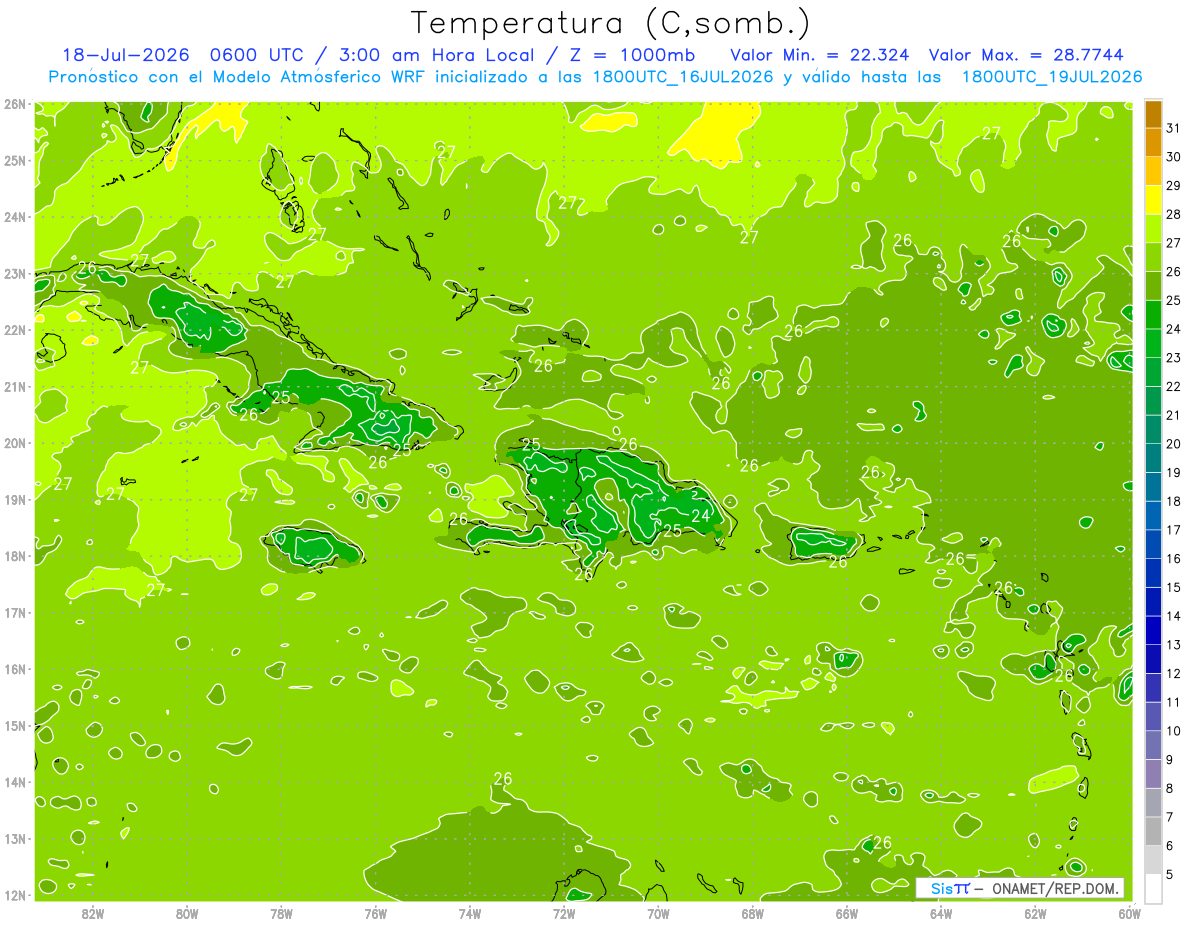Click the legend value '20'
Screen dimensions: 1200x927
click(1174, 444)
